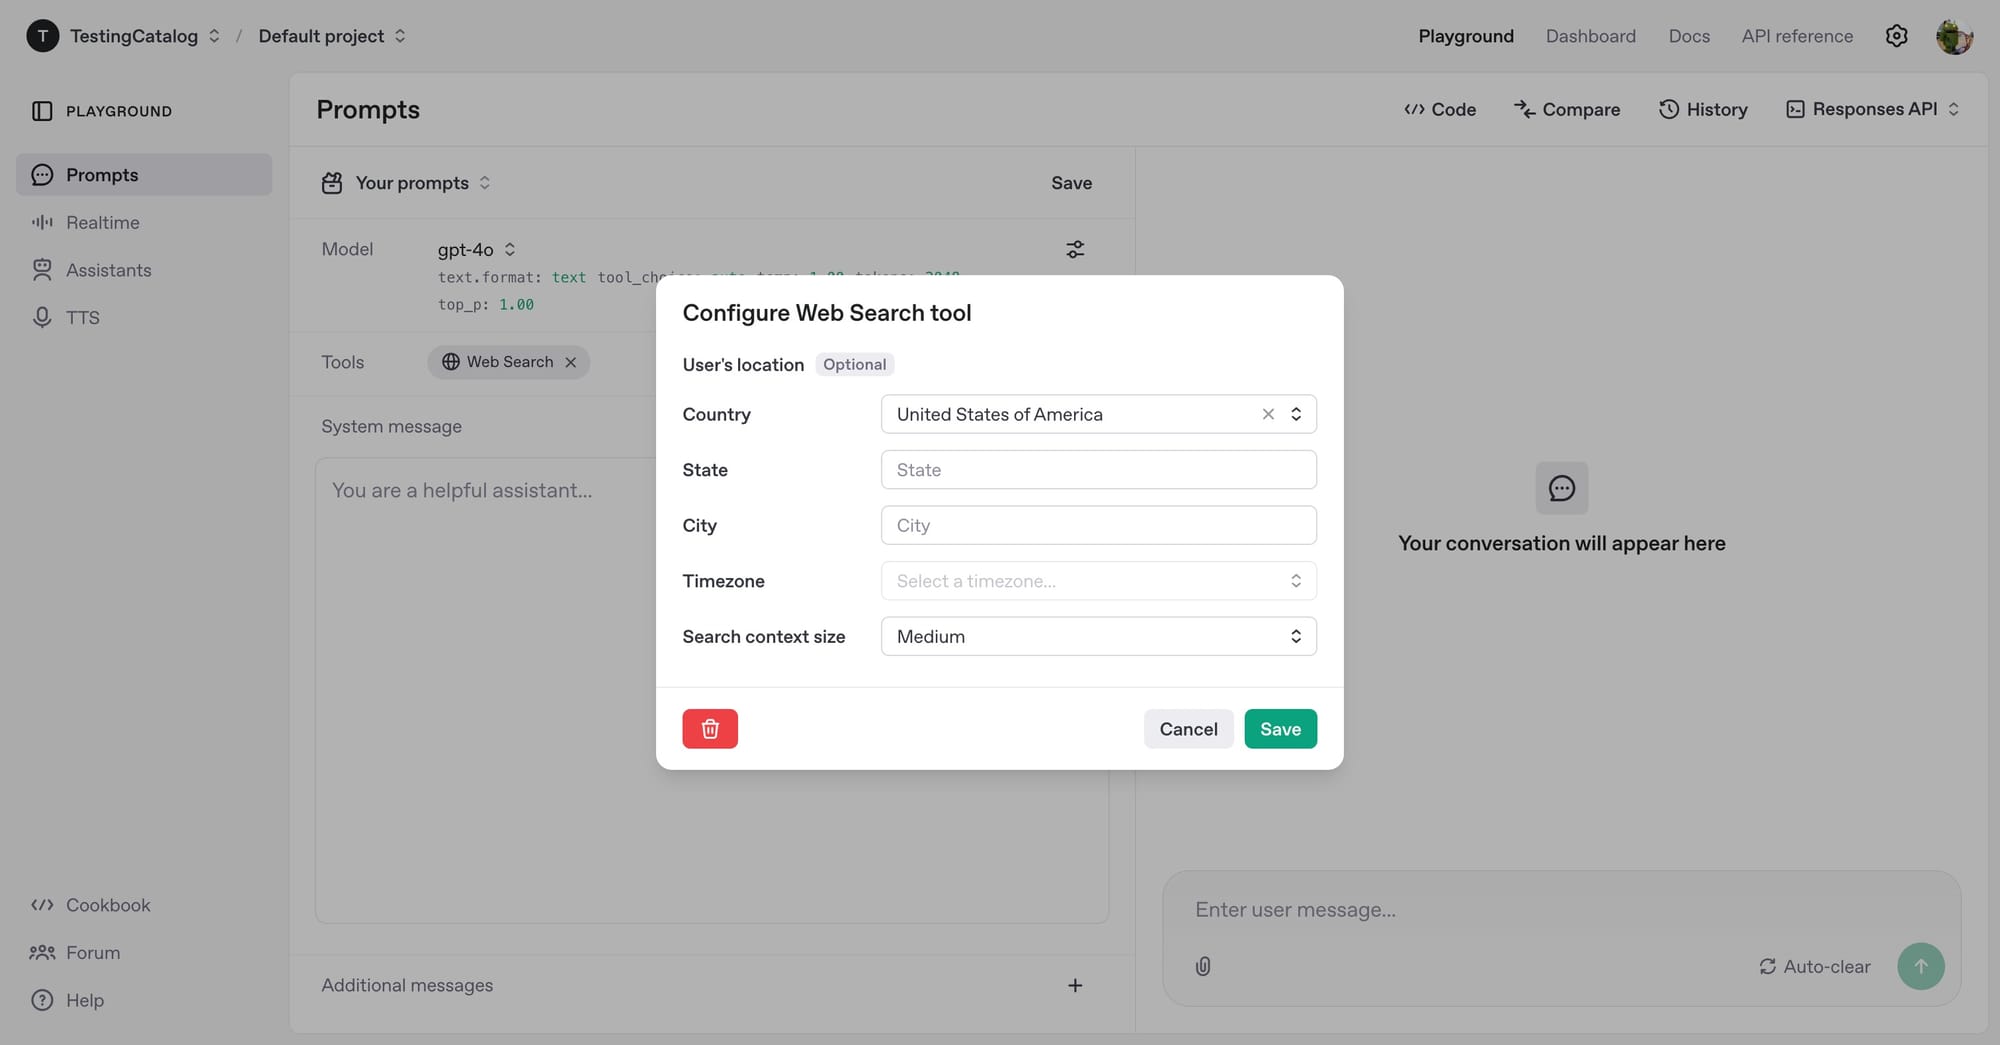Open model settings sliders icon
The width and height of the screenshot is (2000, 1045).
(1075, 250)
